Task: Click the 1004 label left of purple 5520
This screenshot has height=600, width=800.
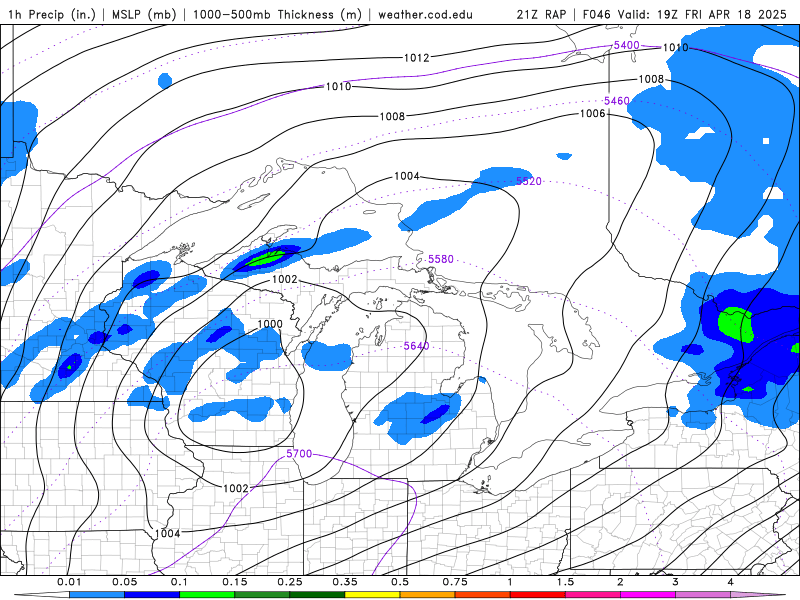Action: (407, 176)
